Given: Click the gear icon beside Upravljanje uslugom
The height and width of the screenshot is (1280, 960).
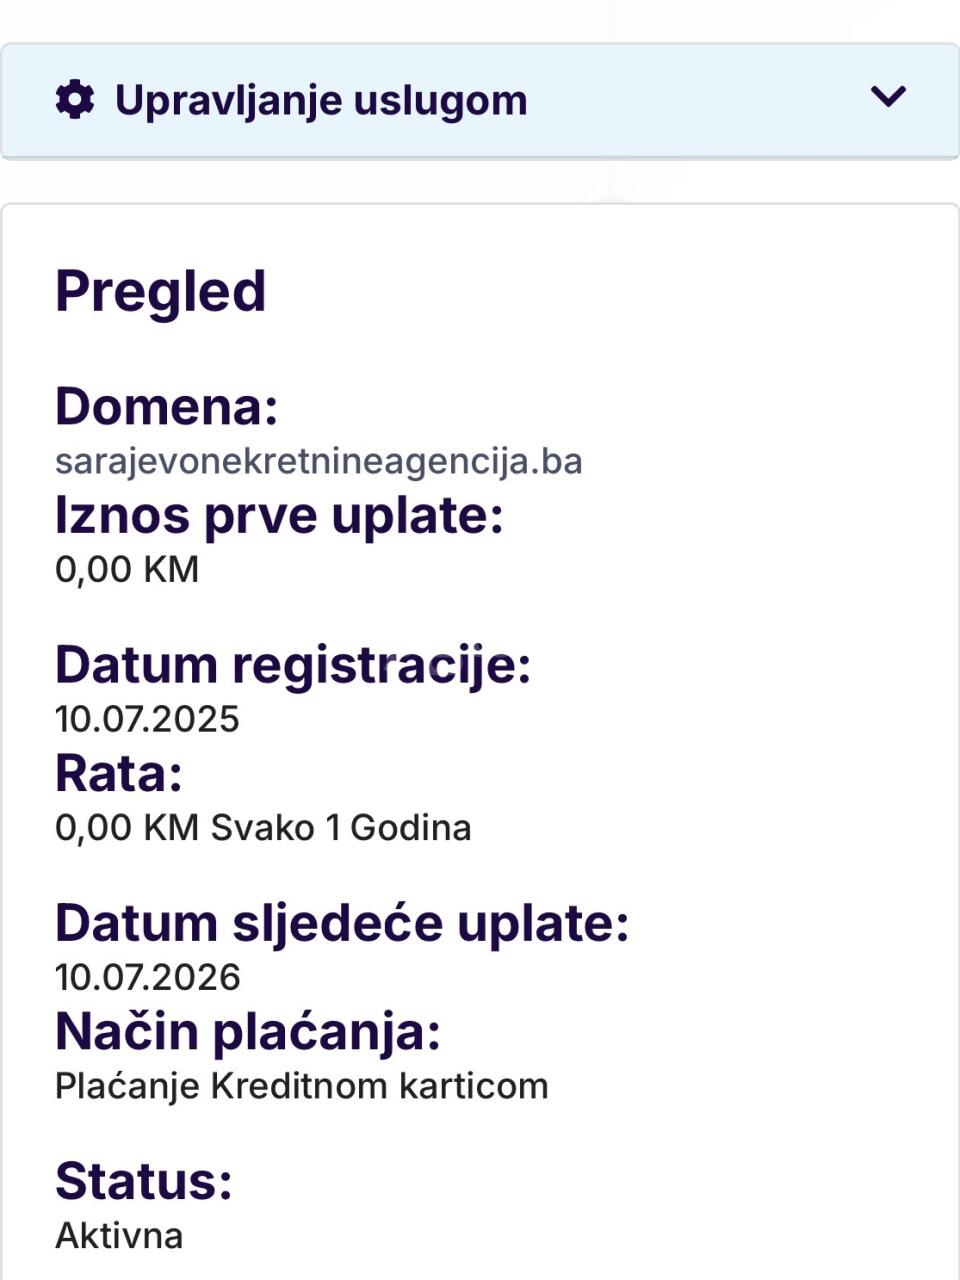Looking at the screenshot, I should (x=75, y=100).
